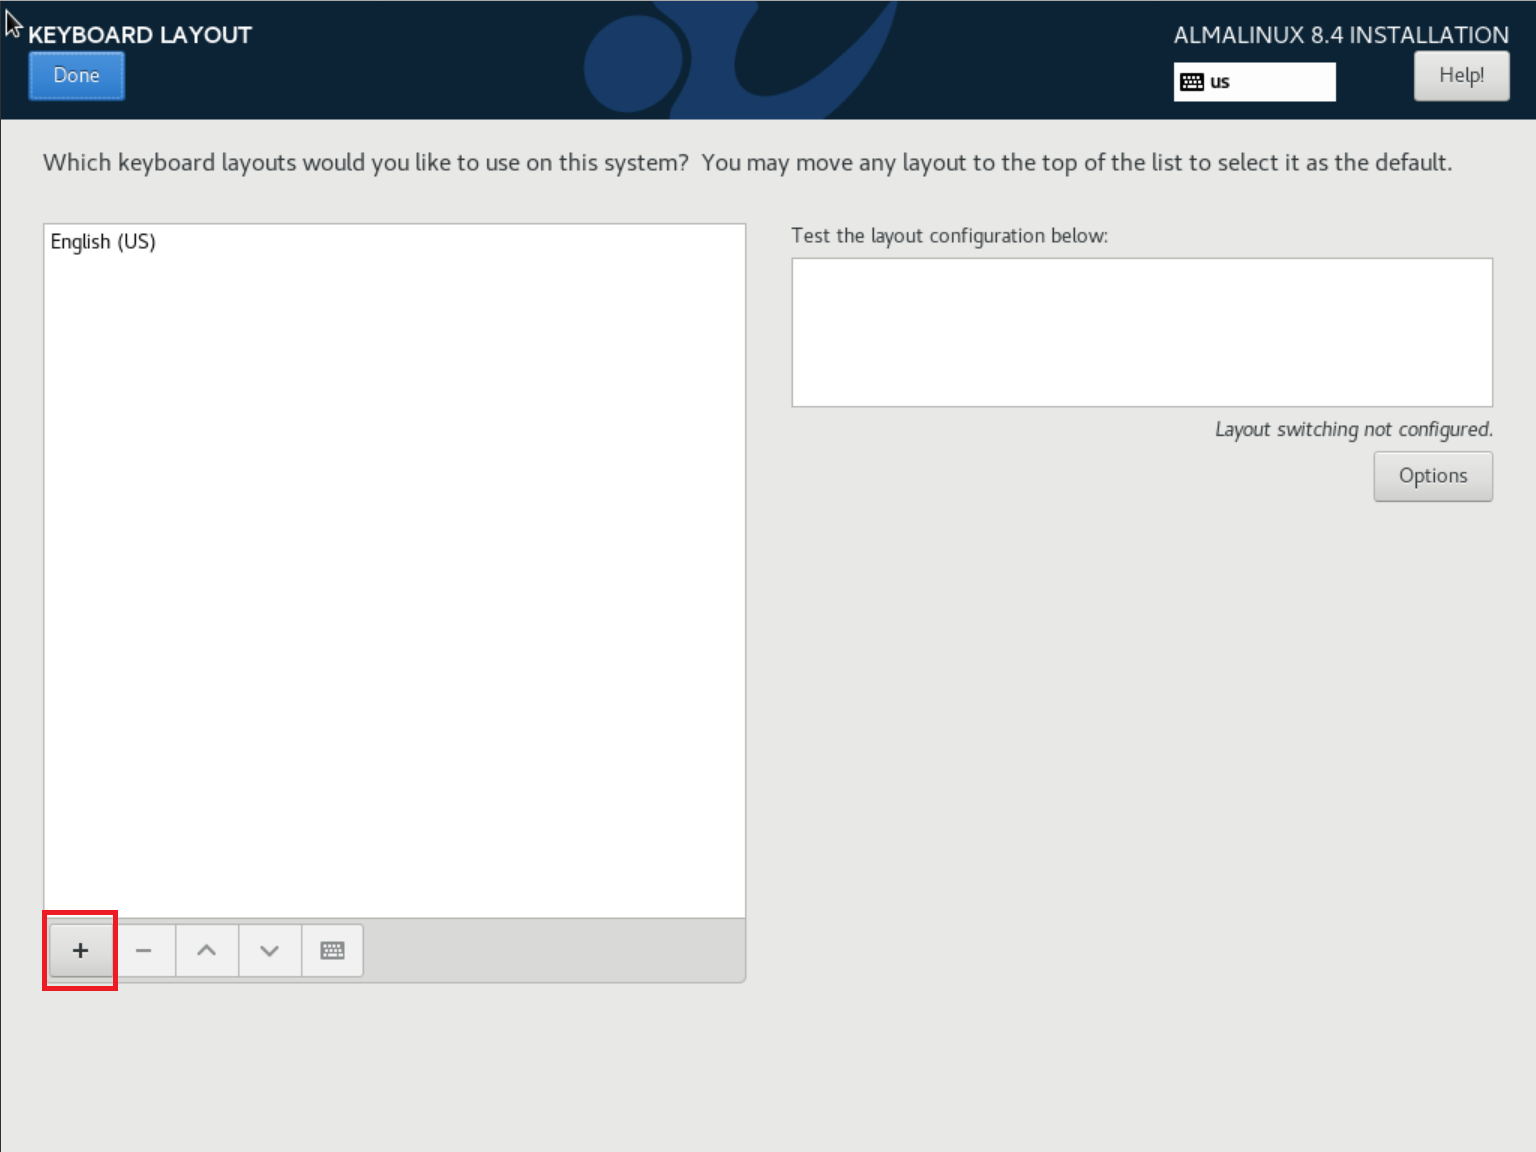This screenshot has width=1536, height=1152.
Task: Focus the layout test text box
Action: 1141,332
